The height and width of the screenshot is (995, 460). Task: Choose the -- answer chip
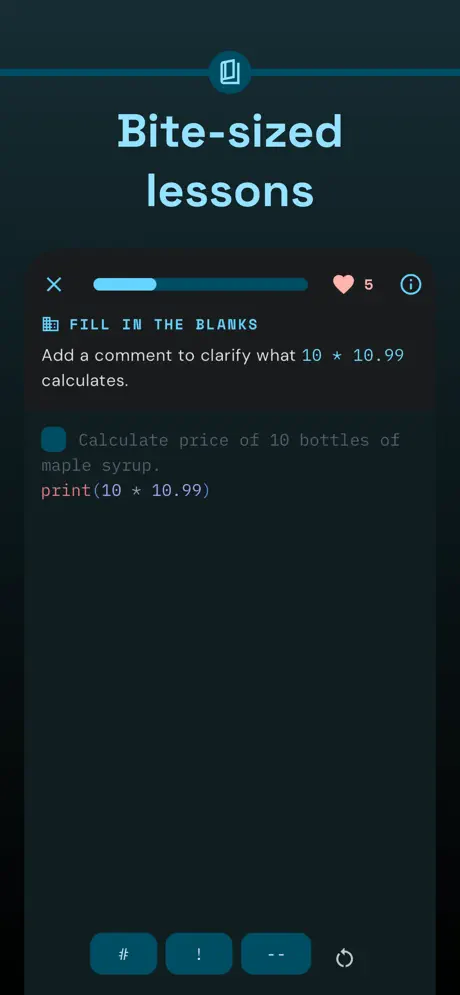click(x=276, y=953)
